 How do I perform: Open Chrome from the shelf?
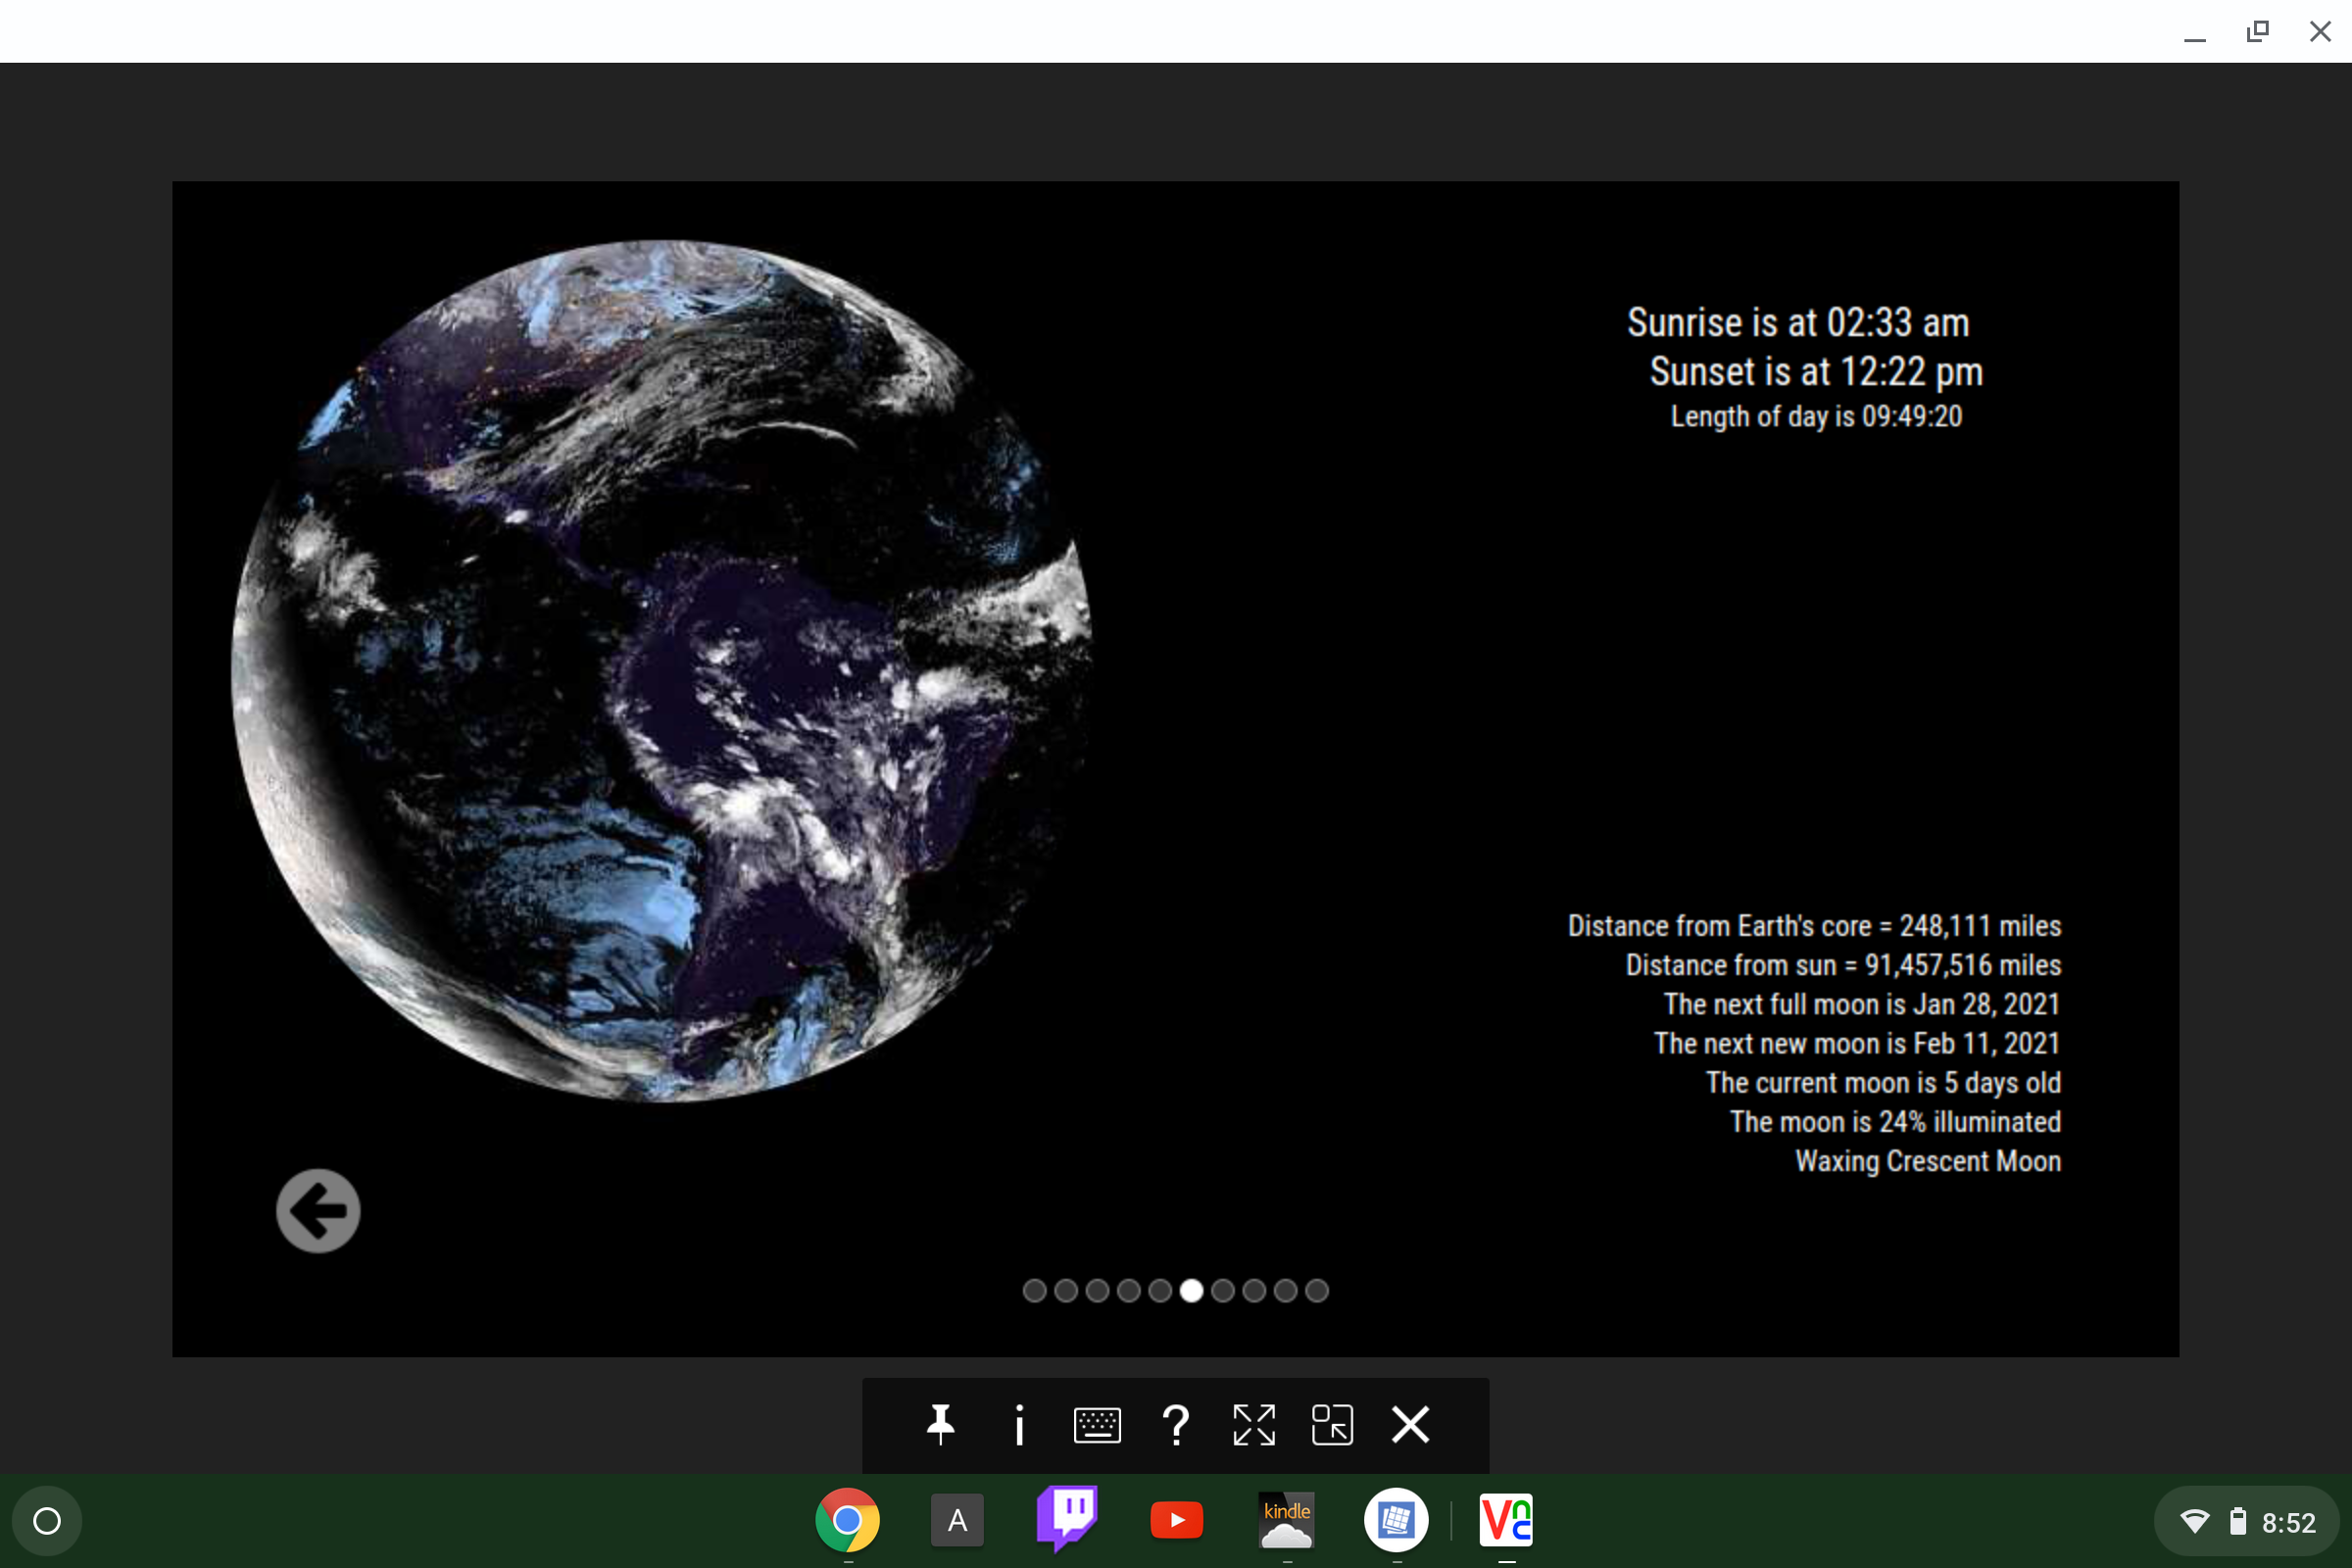(847, 1520)
